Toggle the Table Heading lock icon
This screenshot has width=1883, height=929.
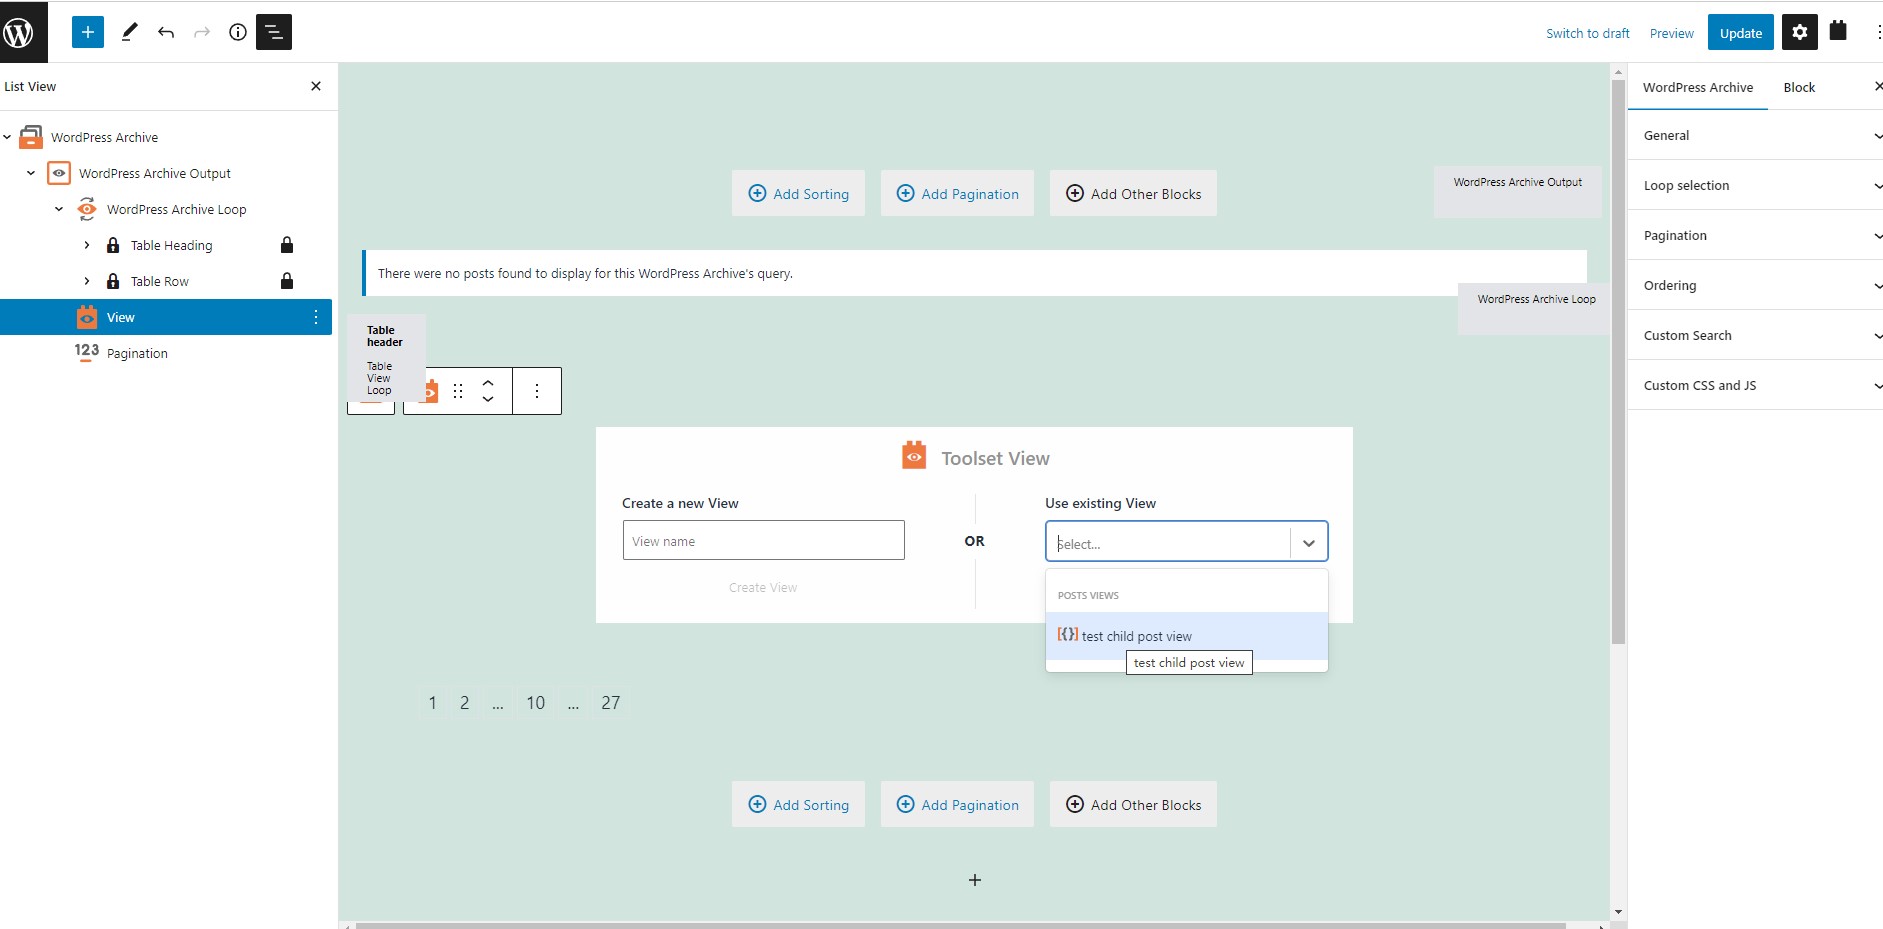pos(287,245)
